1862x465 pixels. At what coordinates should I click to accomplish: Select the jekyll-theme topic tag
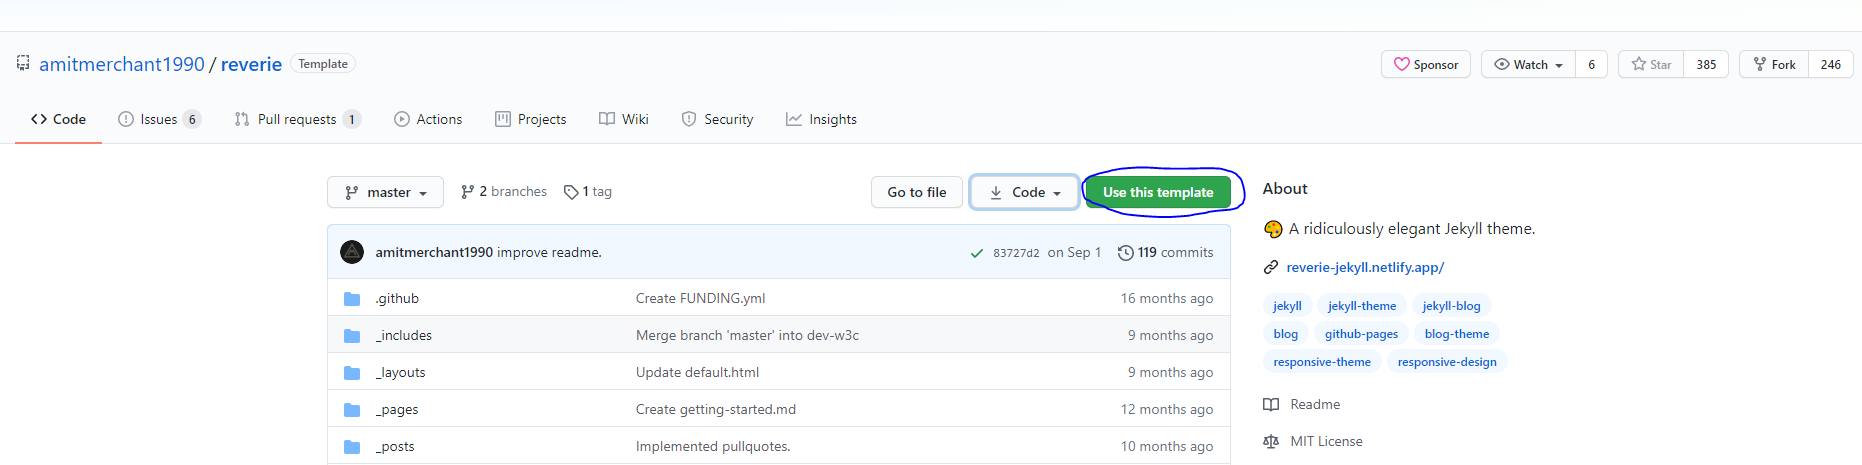click(x=1362, y=306)
